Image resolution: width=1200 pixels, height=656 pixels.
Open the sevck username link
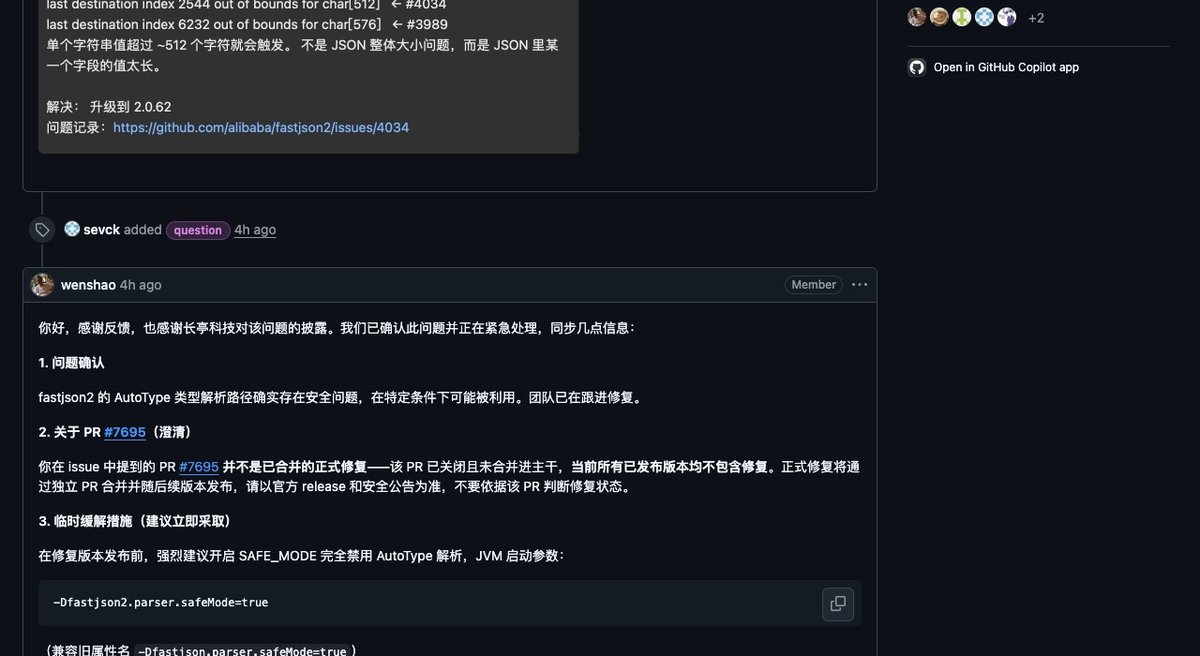tap(101, 229)
